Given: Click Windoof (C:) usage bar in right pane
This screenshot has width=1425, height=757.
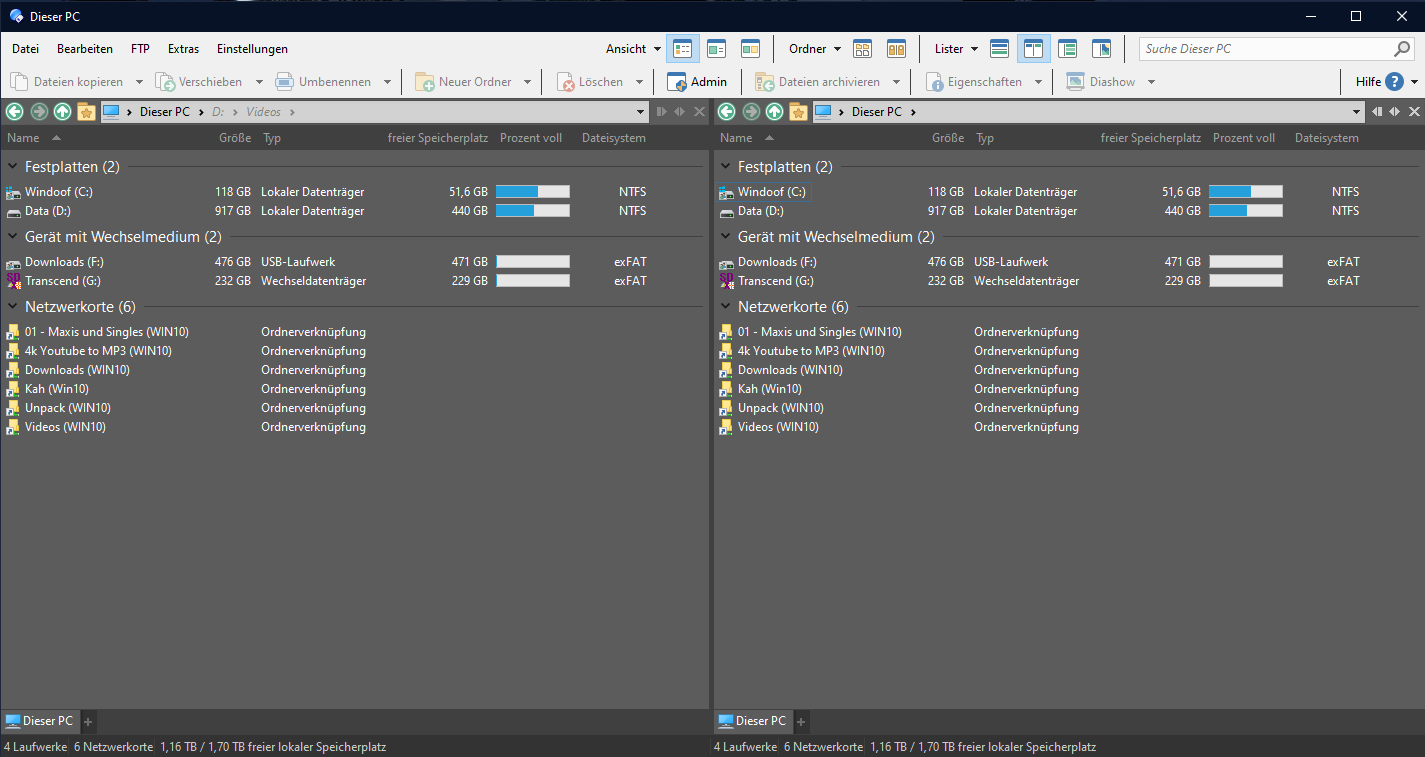Looking at the screenshot, I should point(1245,192).
